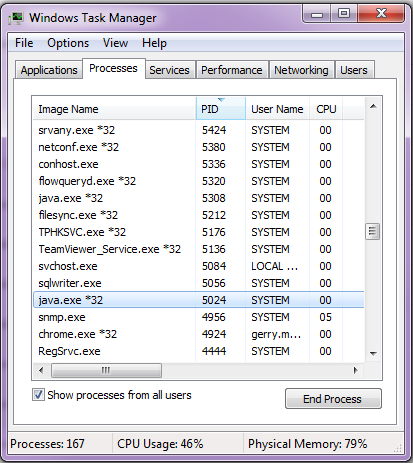Select java.exe *32 with PID 5308
The height and width of the screenshot is (463, 413).
(198, 198)
